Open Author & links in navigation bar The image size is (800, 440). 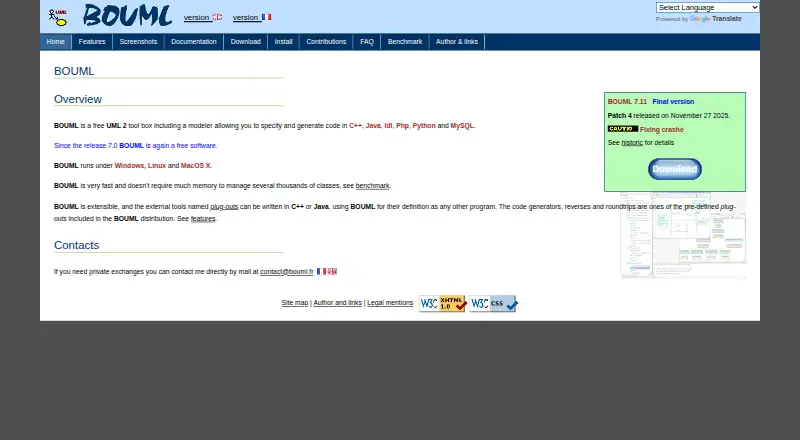(457, 42)
